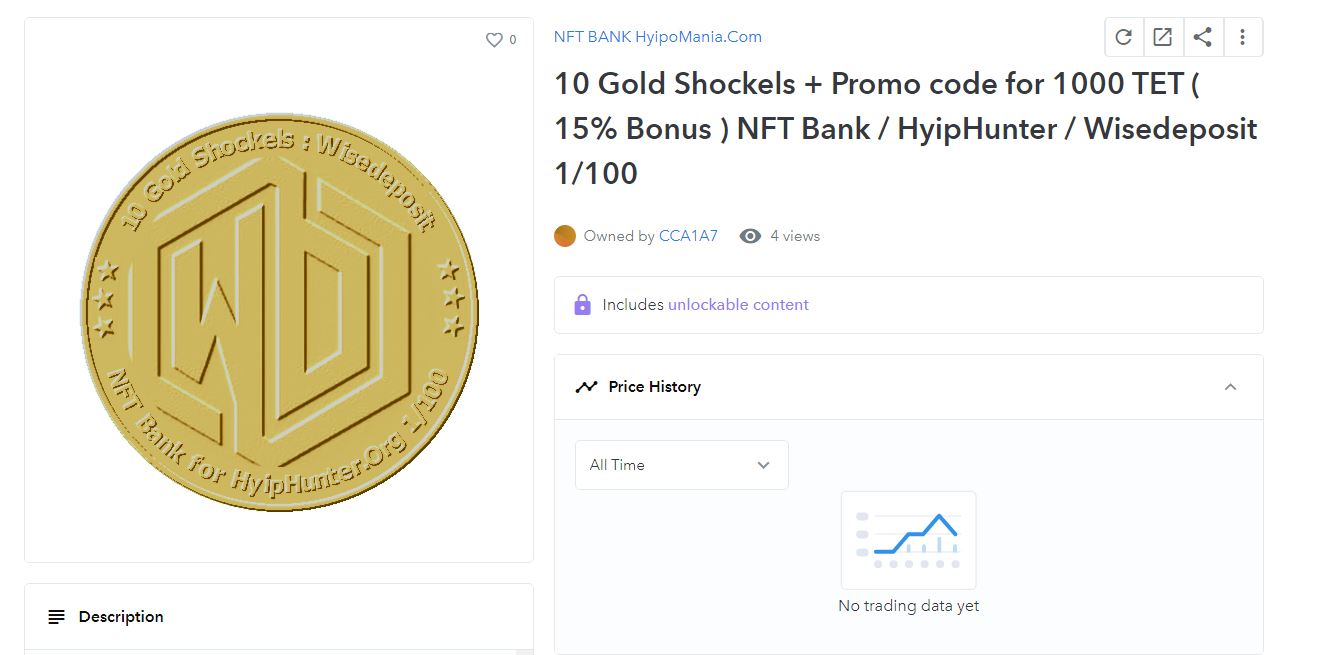1336x655 pixels.
Task: Click the heart favorite icon
Action: [494, 40]
